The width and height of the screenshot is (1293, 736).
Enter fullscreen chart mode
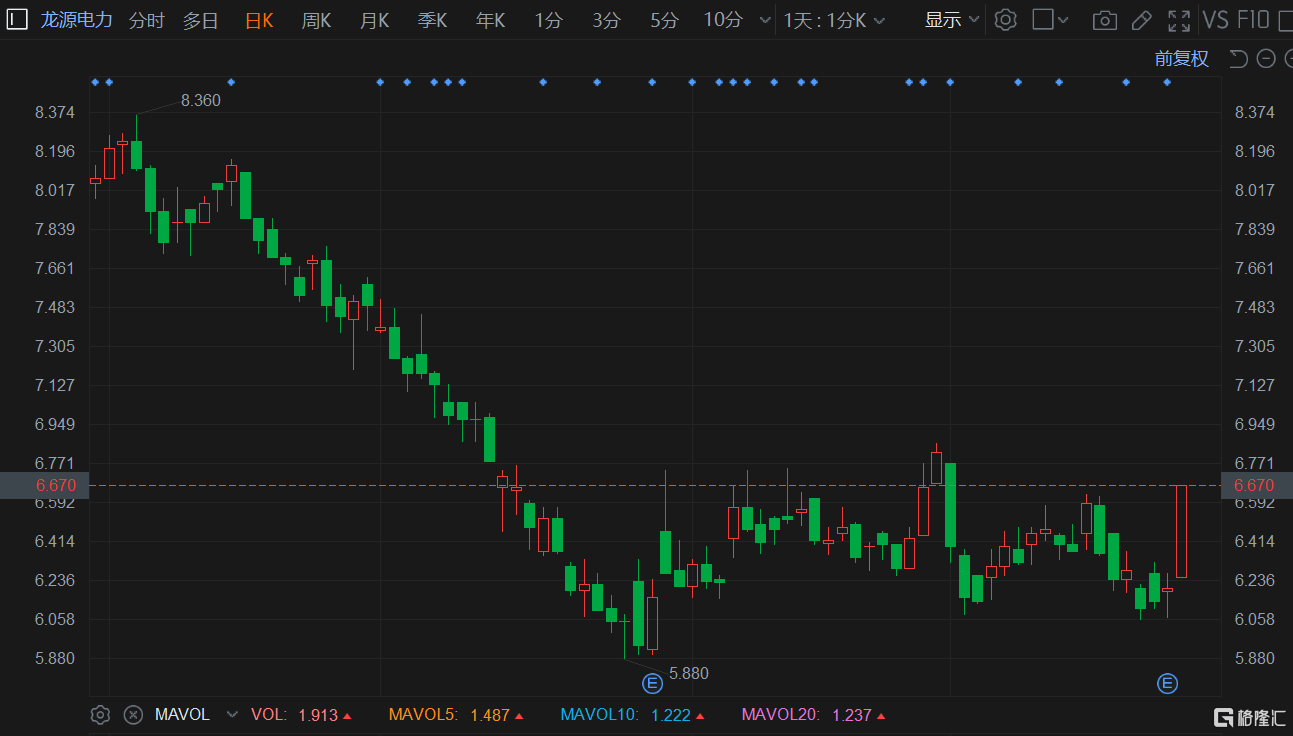pyautogui.click(x=1179, y=20)
